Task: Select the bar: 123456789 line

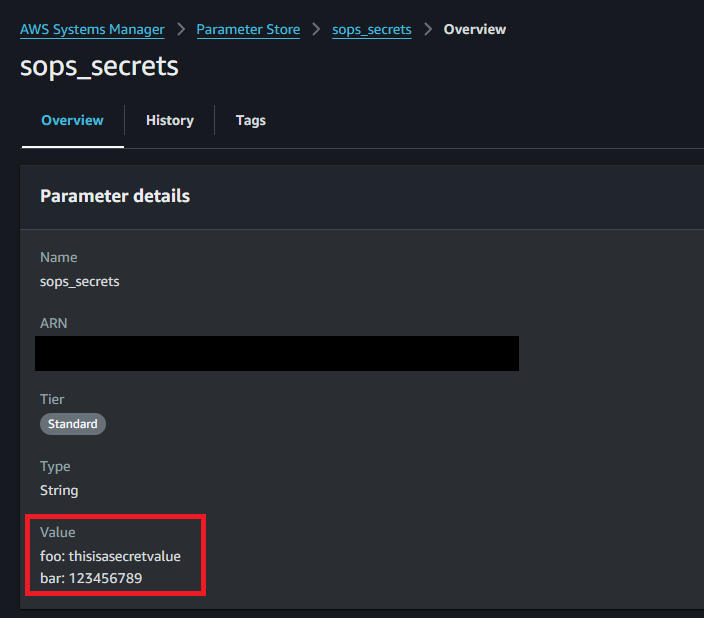Action: pyautogui.click(x=91, y=578)
